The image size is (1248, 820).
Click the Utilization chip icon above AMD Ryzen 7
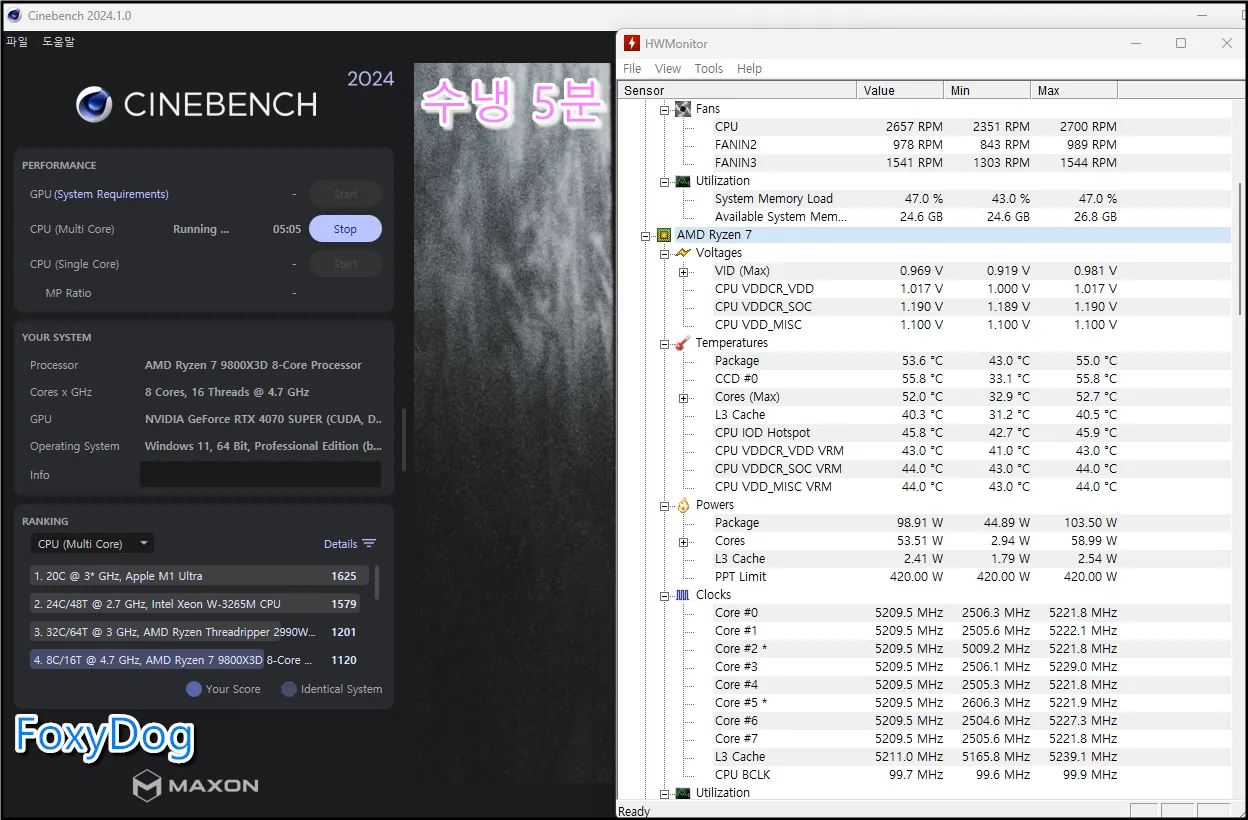click(683, 181)
